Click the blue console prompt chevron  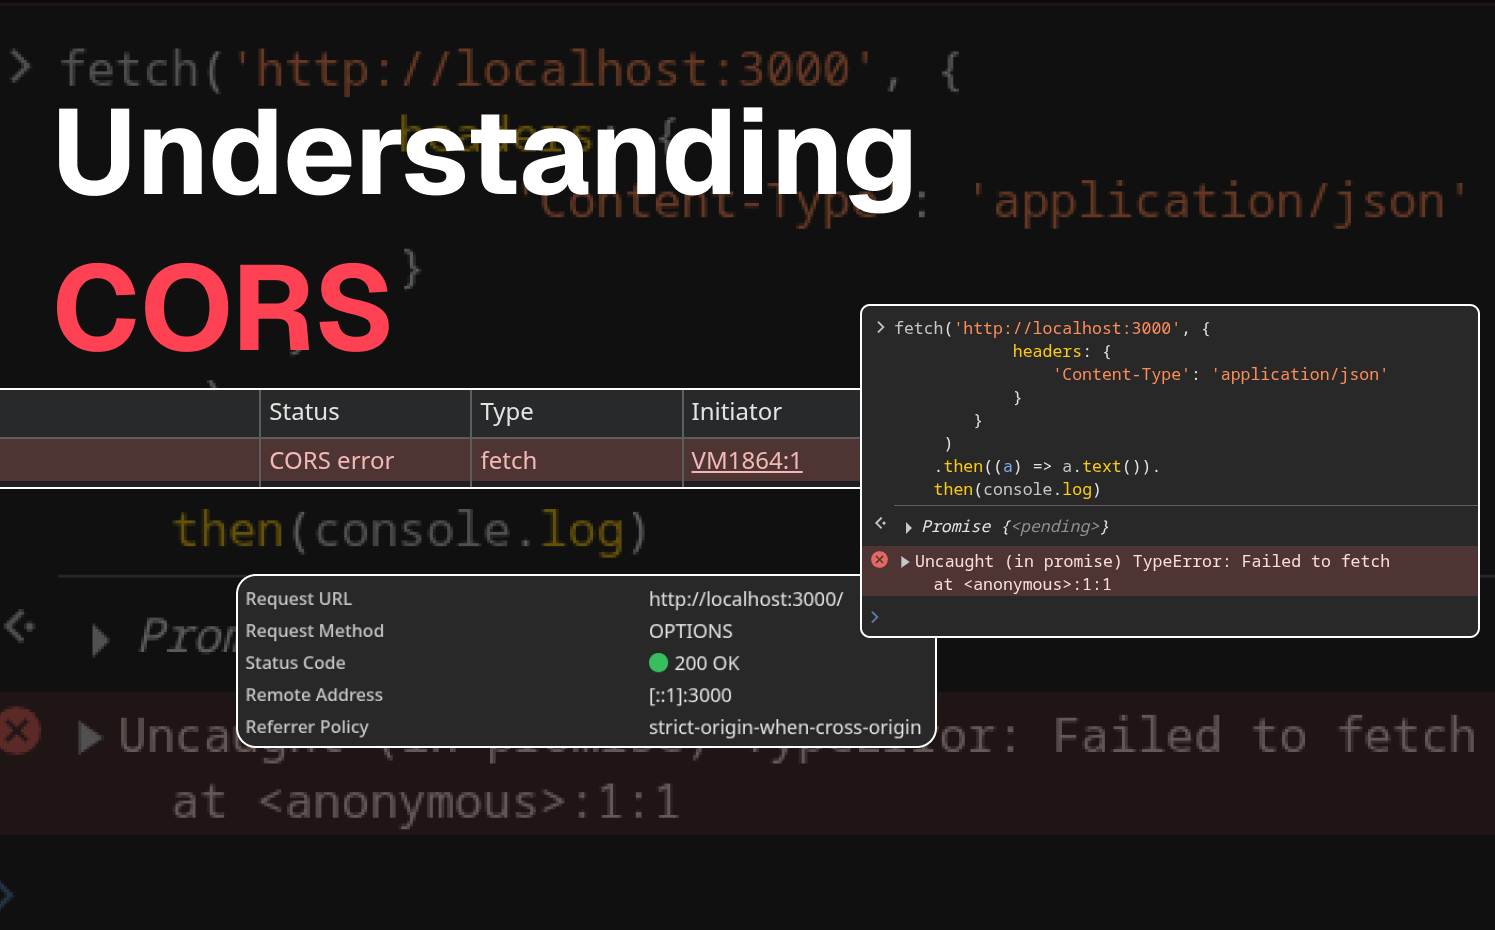[x=875, y=617]
